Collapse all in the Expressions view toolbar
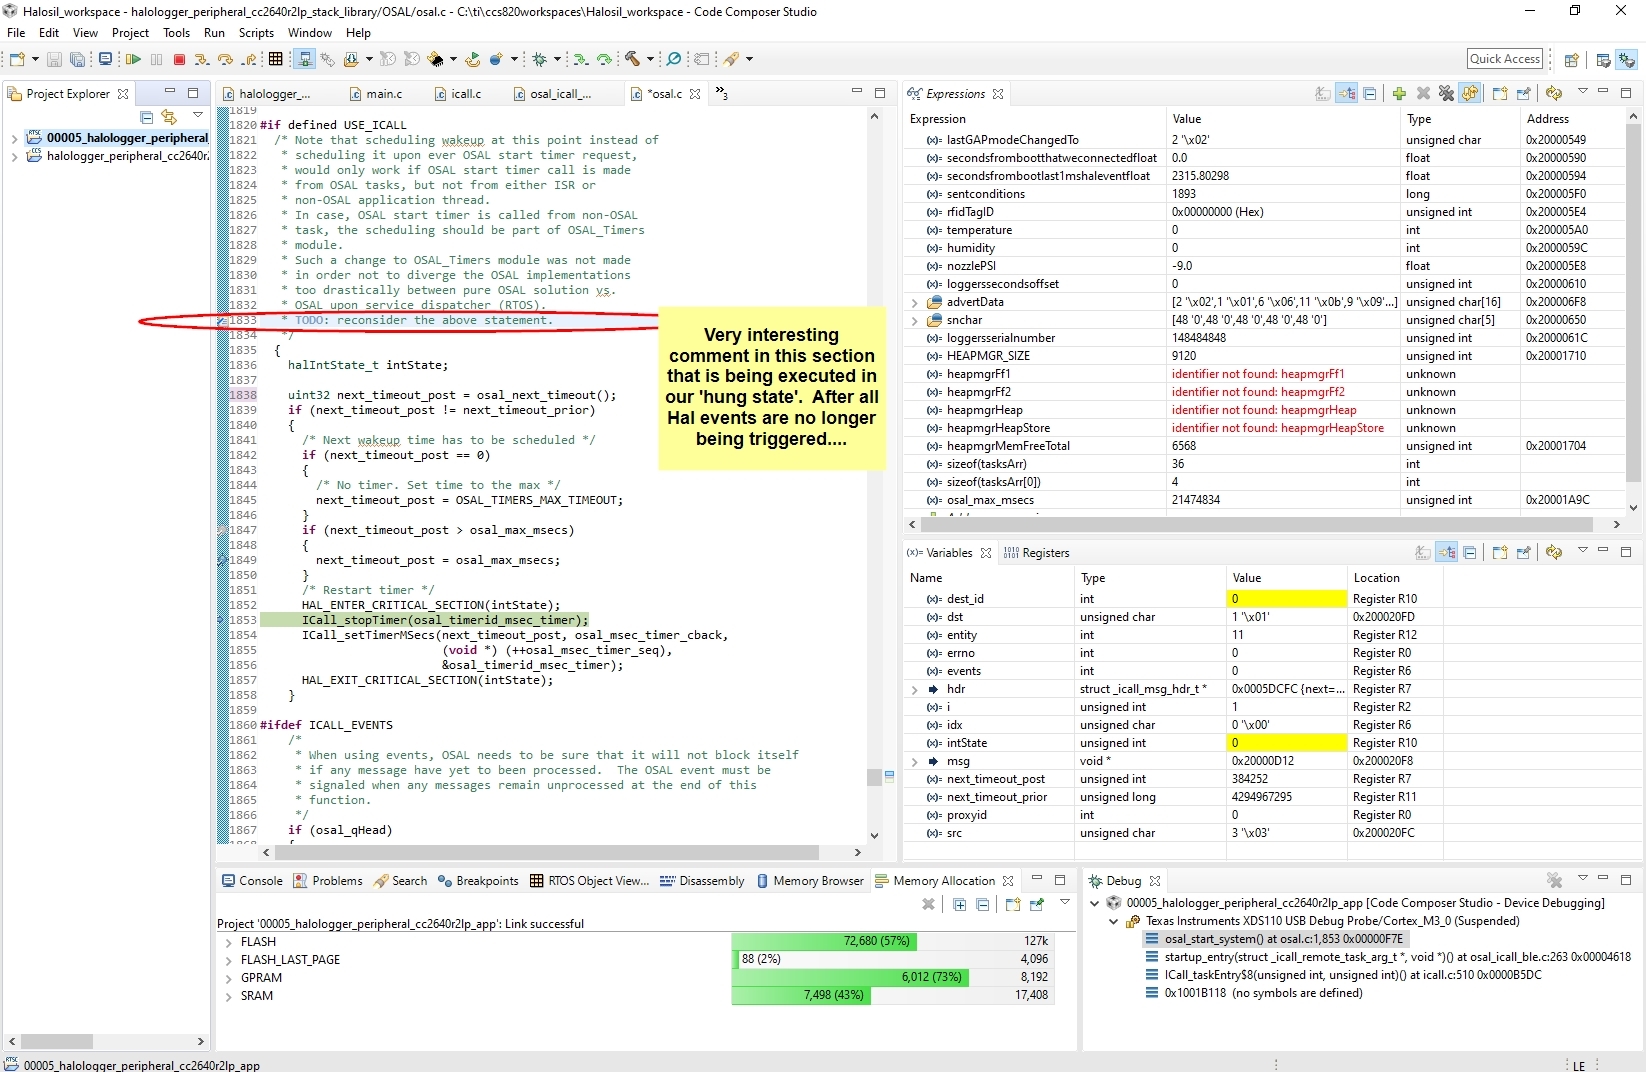The height and width of the screenshot is (1072, 1646). pos(1370,94)
